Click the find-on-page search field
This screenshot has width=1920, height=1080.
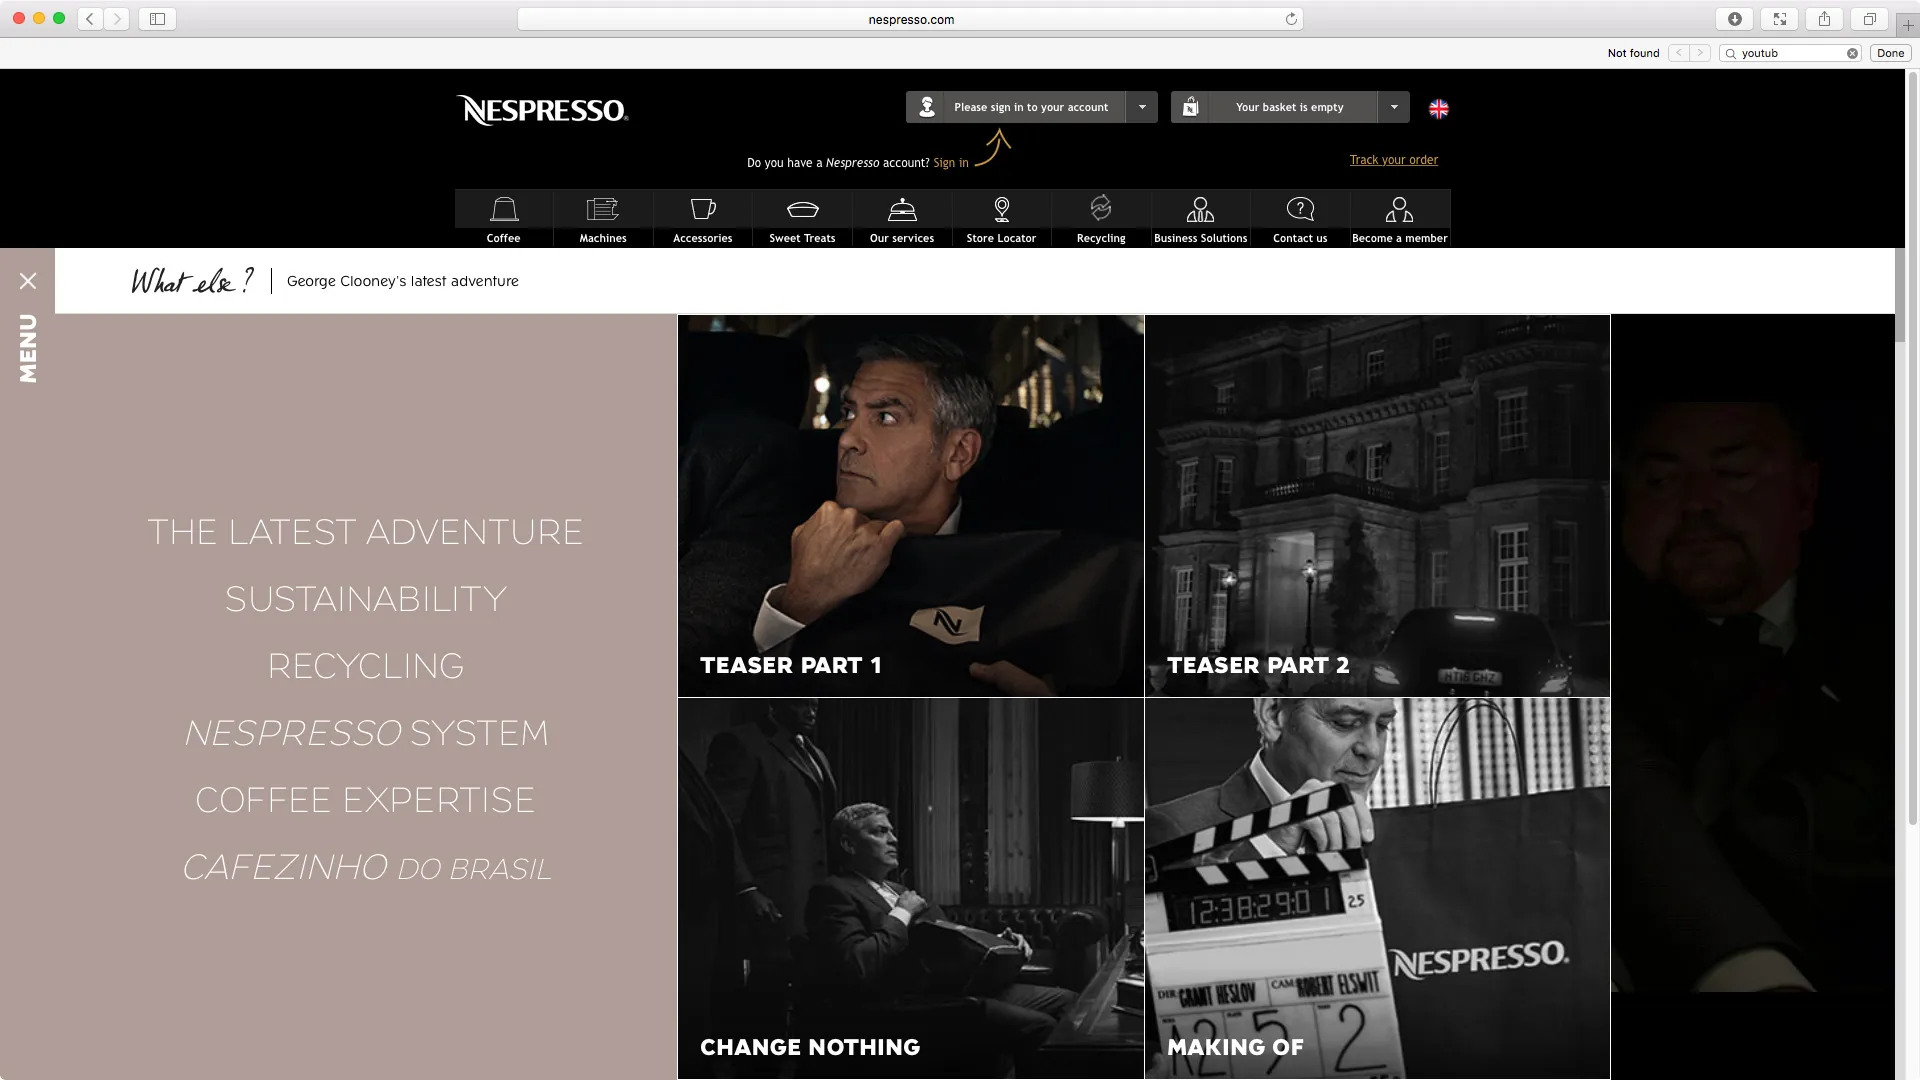1790,53
